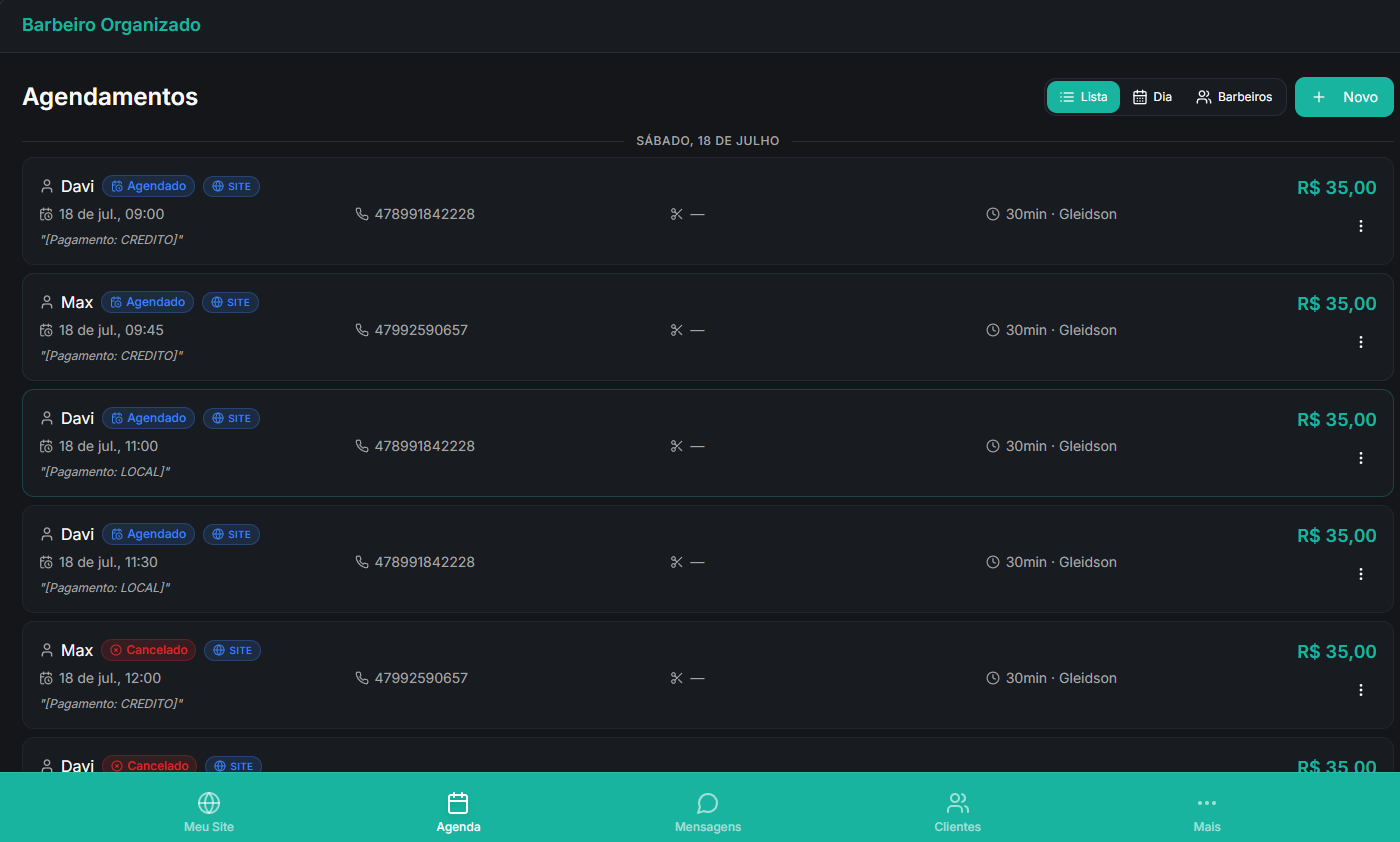This screenshot has width=1400, height=842.
Task: Click calendar icon beside 18 de jul., 12:00
Action: pyautogui.click(x=46, y=678)
